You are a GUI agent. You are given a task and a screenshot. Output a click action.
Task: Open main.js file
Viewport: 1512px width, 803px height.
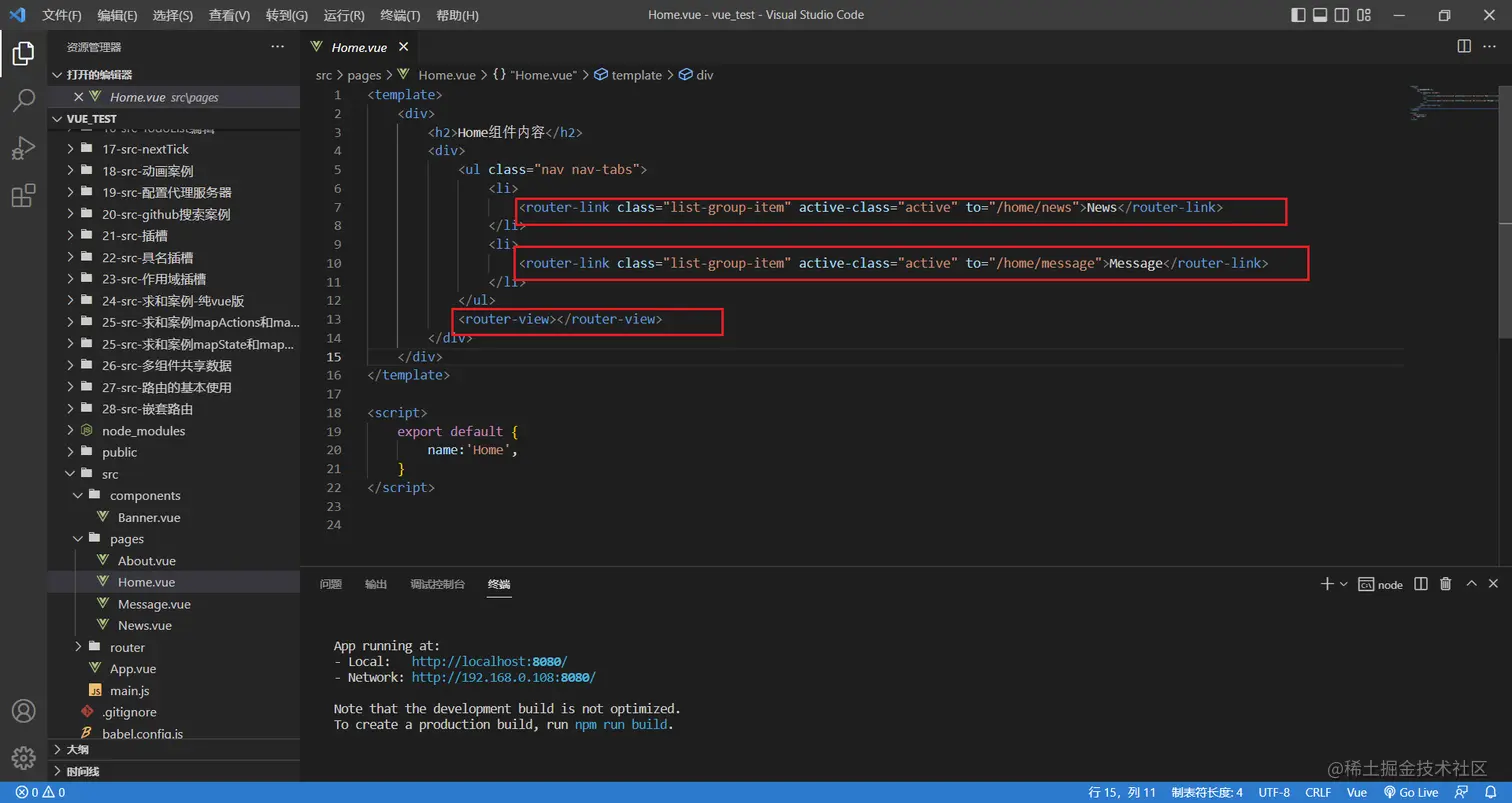pyautogui.click(x=174, y=691)
